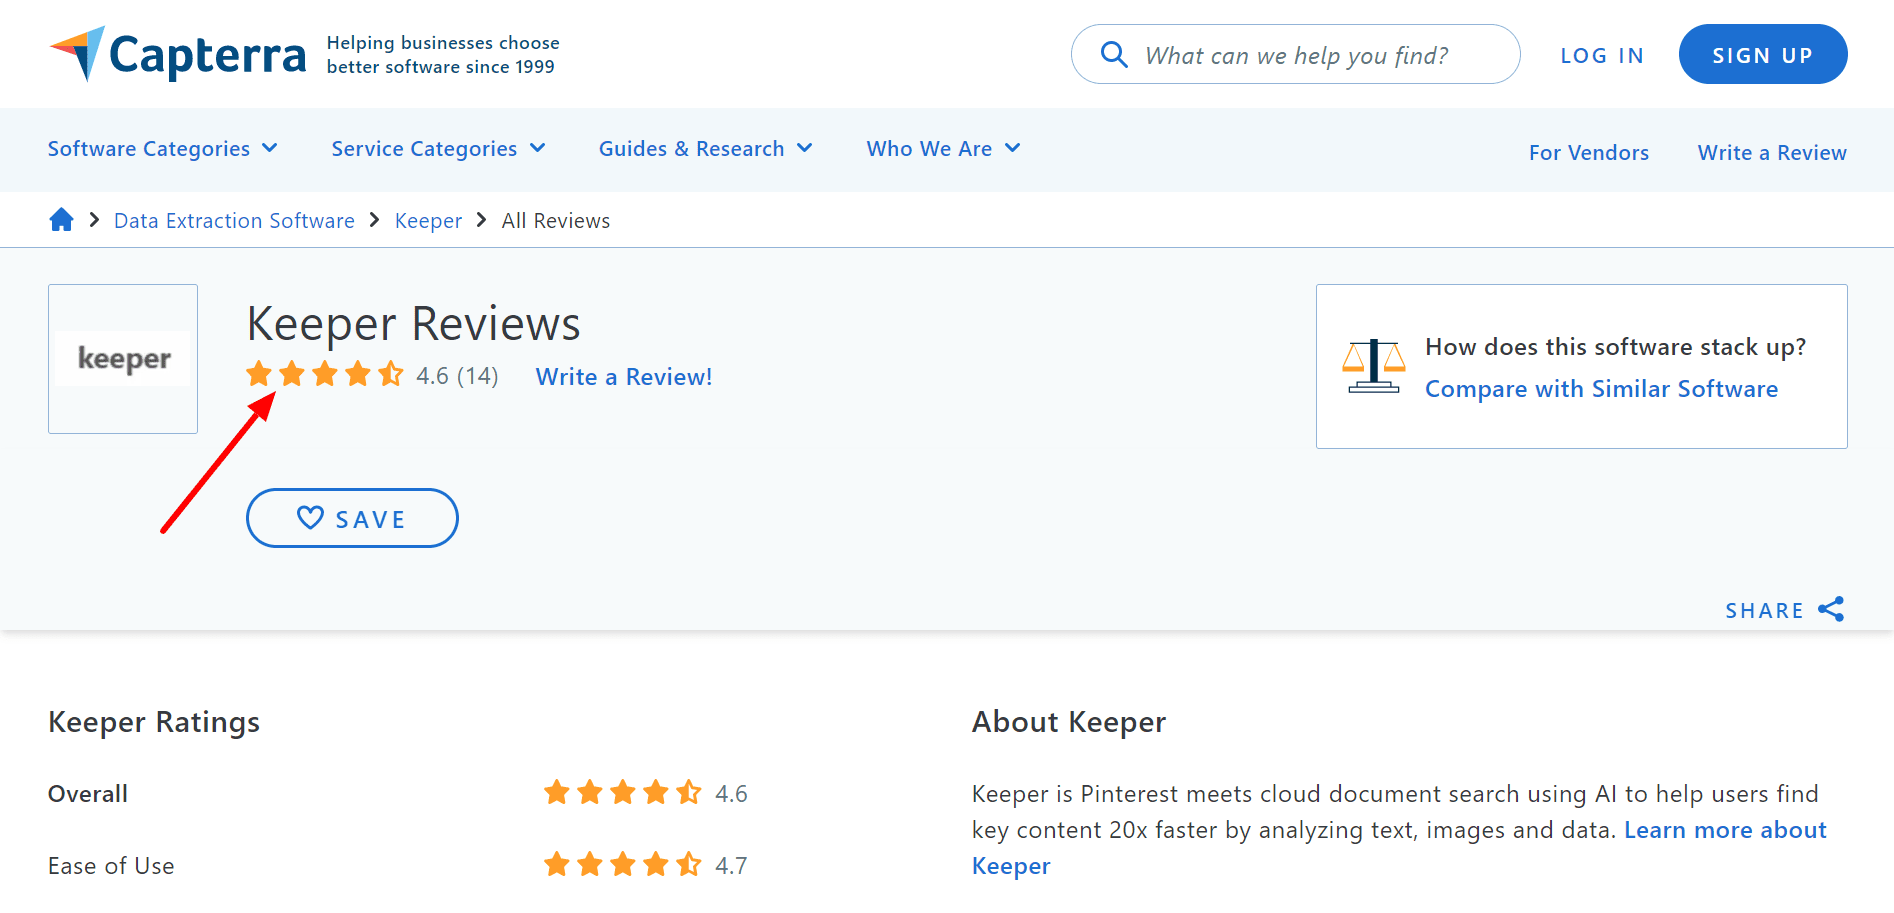This screenshot has height=913, width=1894.
Task: Open the Data Extraction Software breadcrumb
Action: (234, 221)
